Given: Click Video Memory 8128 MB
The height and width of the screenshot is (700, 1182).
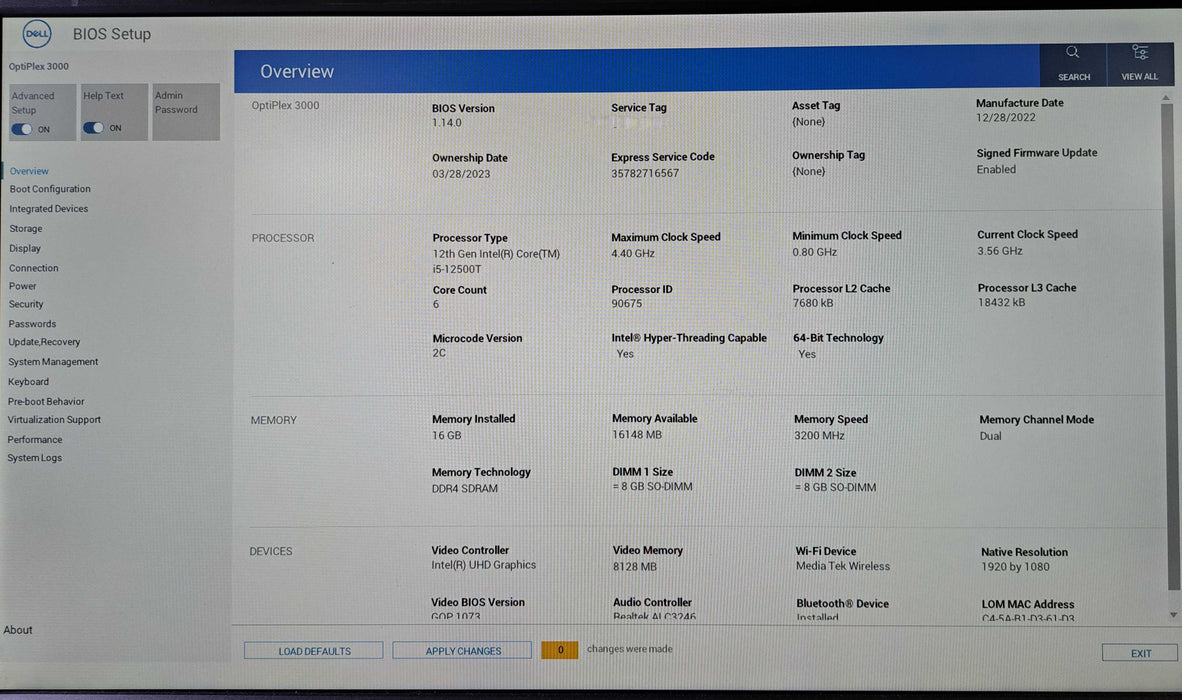Looking at the screenshot, I should coord(635,567).
